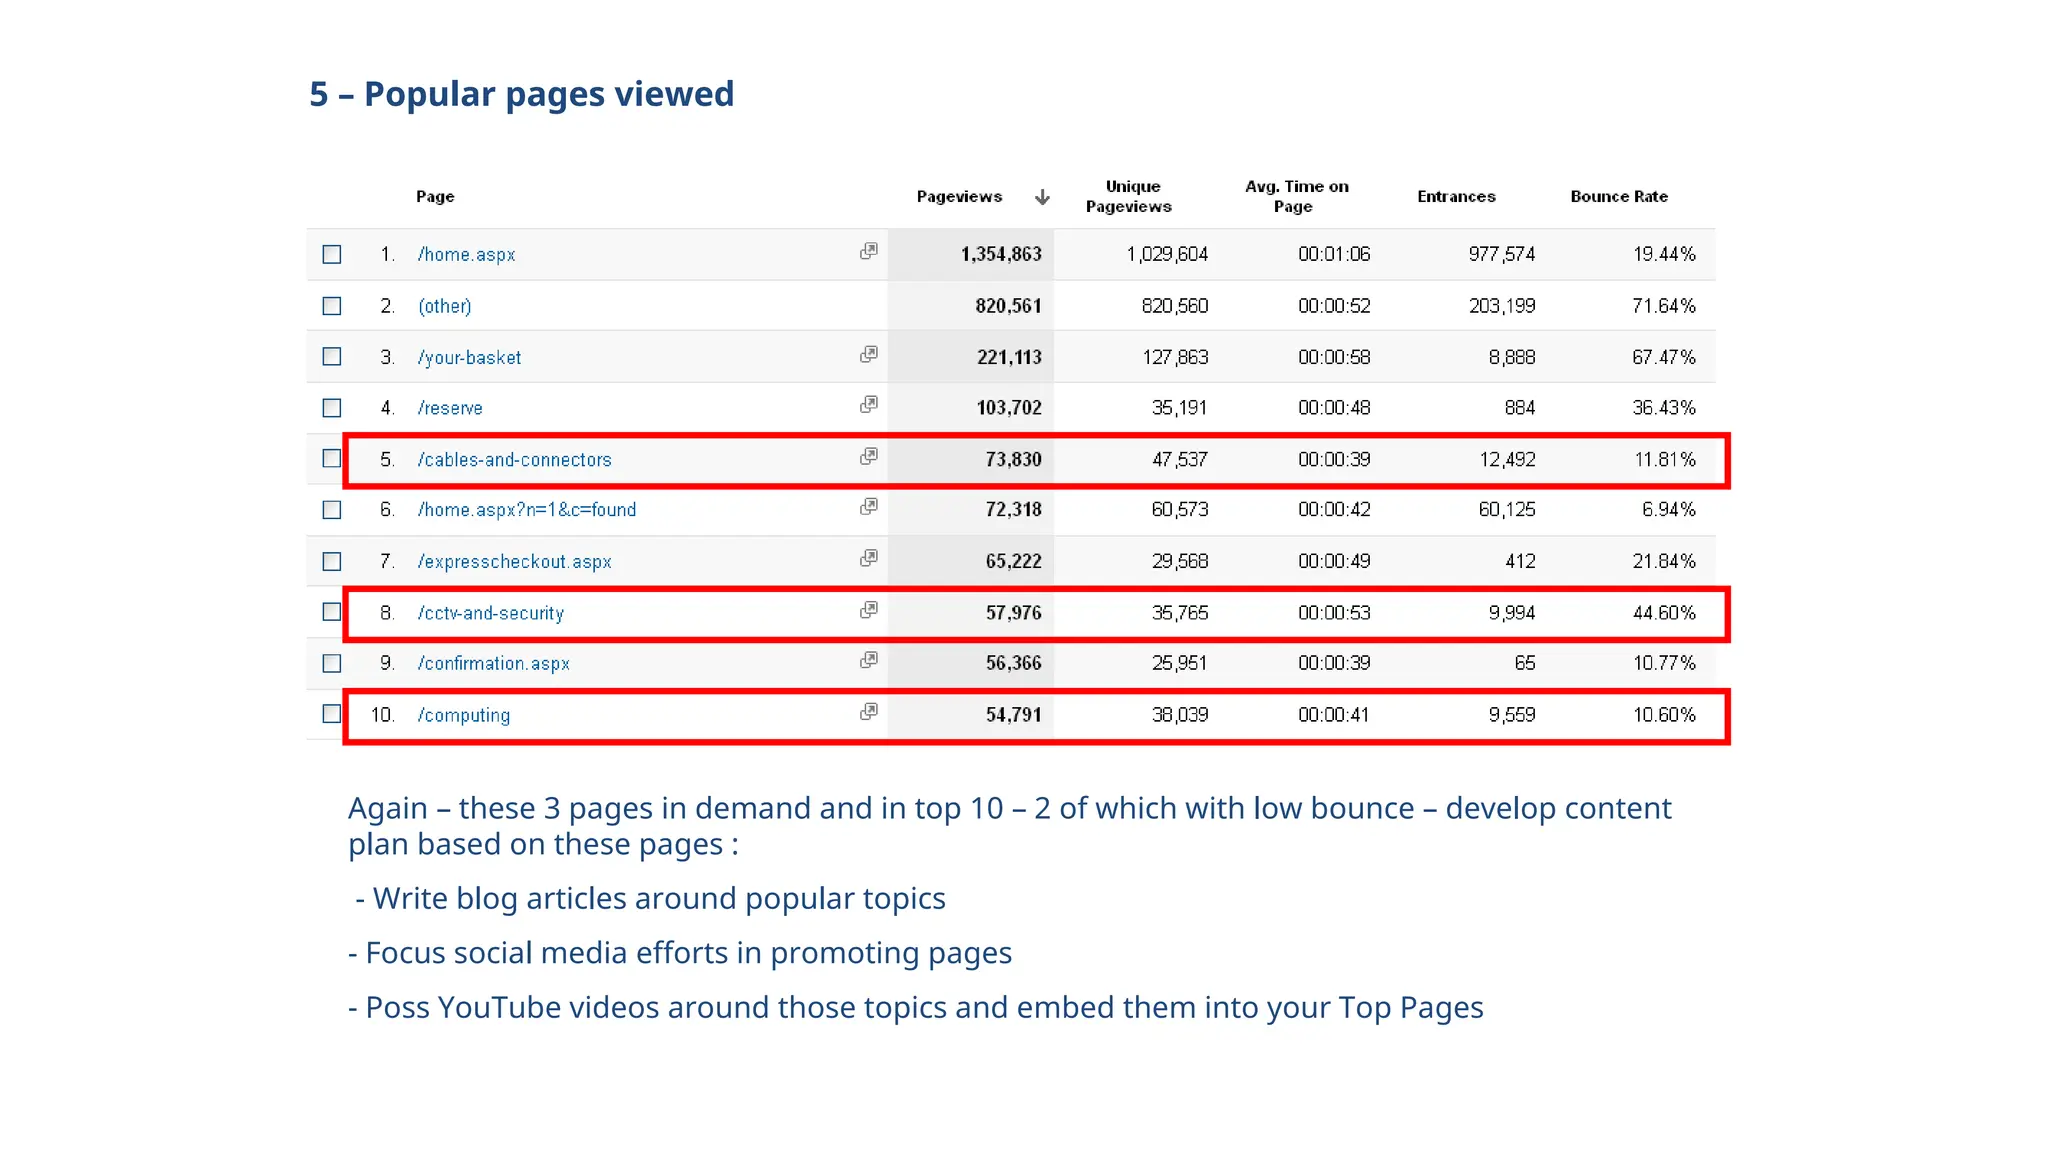This screenshot has height=1152, width=2048.
Task: Select the 127,863 unique pageviews value
Action: (1175, 358)
